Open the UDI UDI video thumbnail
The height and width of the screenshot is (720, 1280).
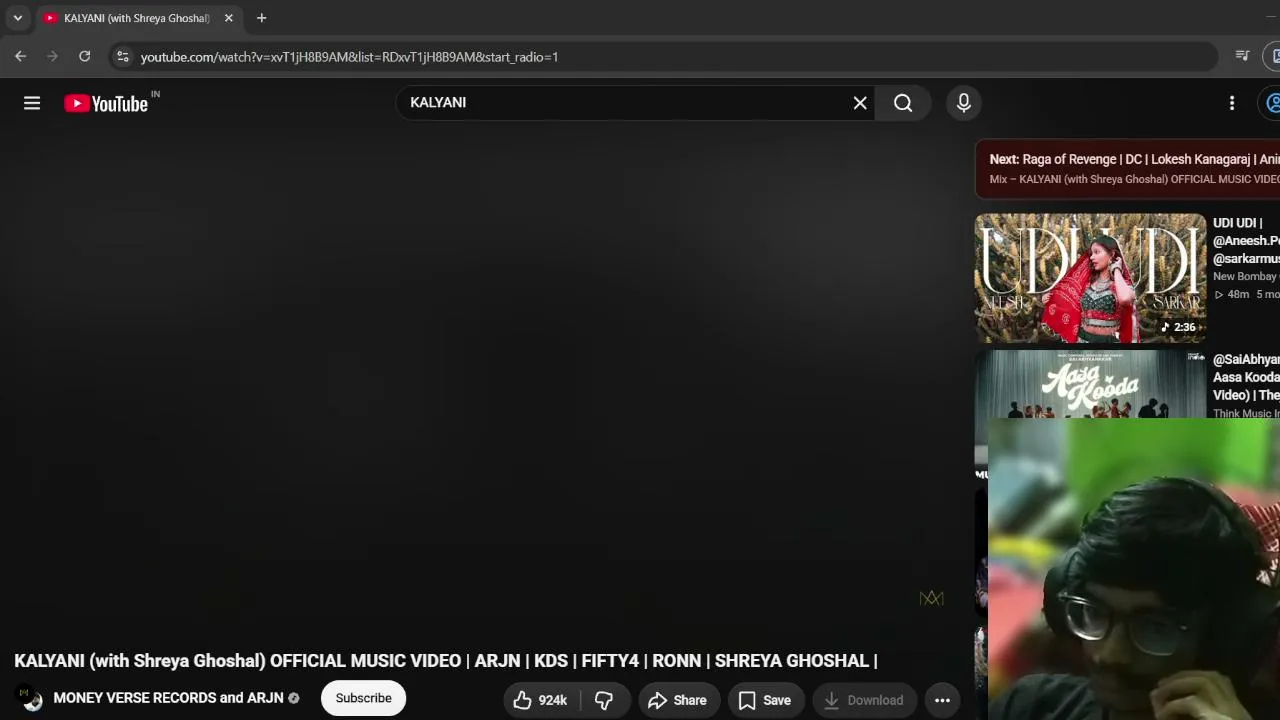1090,278
